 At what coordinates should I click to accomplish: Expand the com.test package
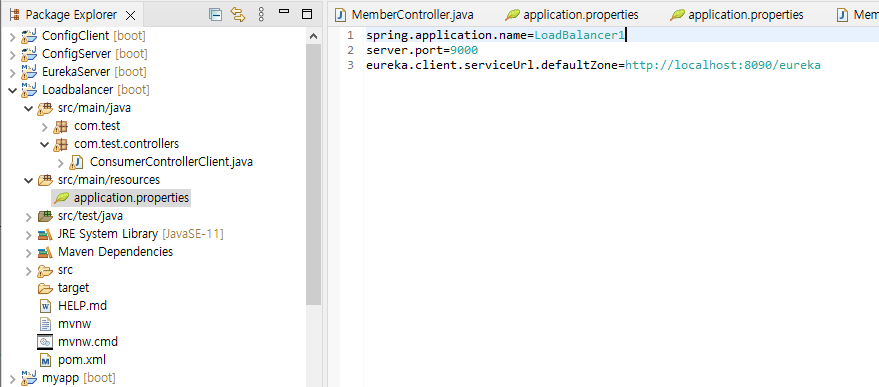[45, 126]
